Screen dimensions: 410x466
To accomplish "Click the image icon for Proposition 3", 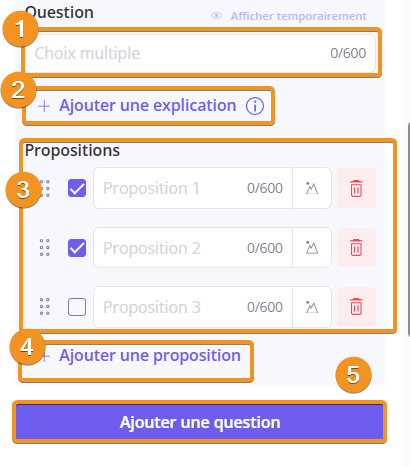I will [x=312, y=307].
